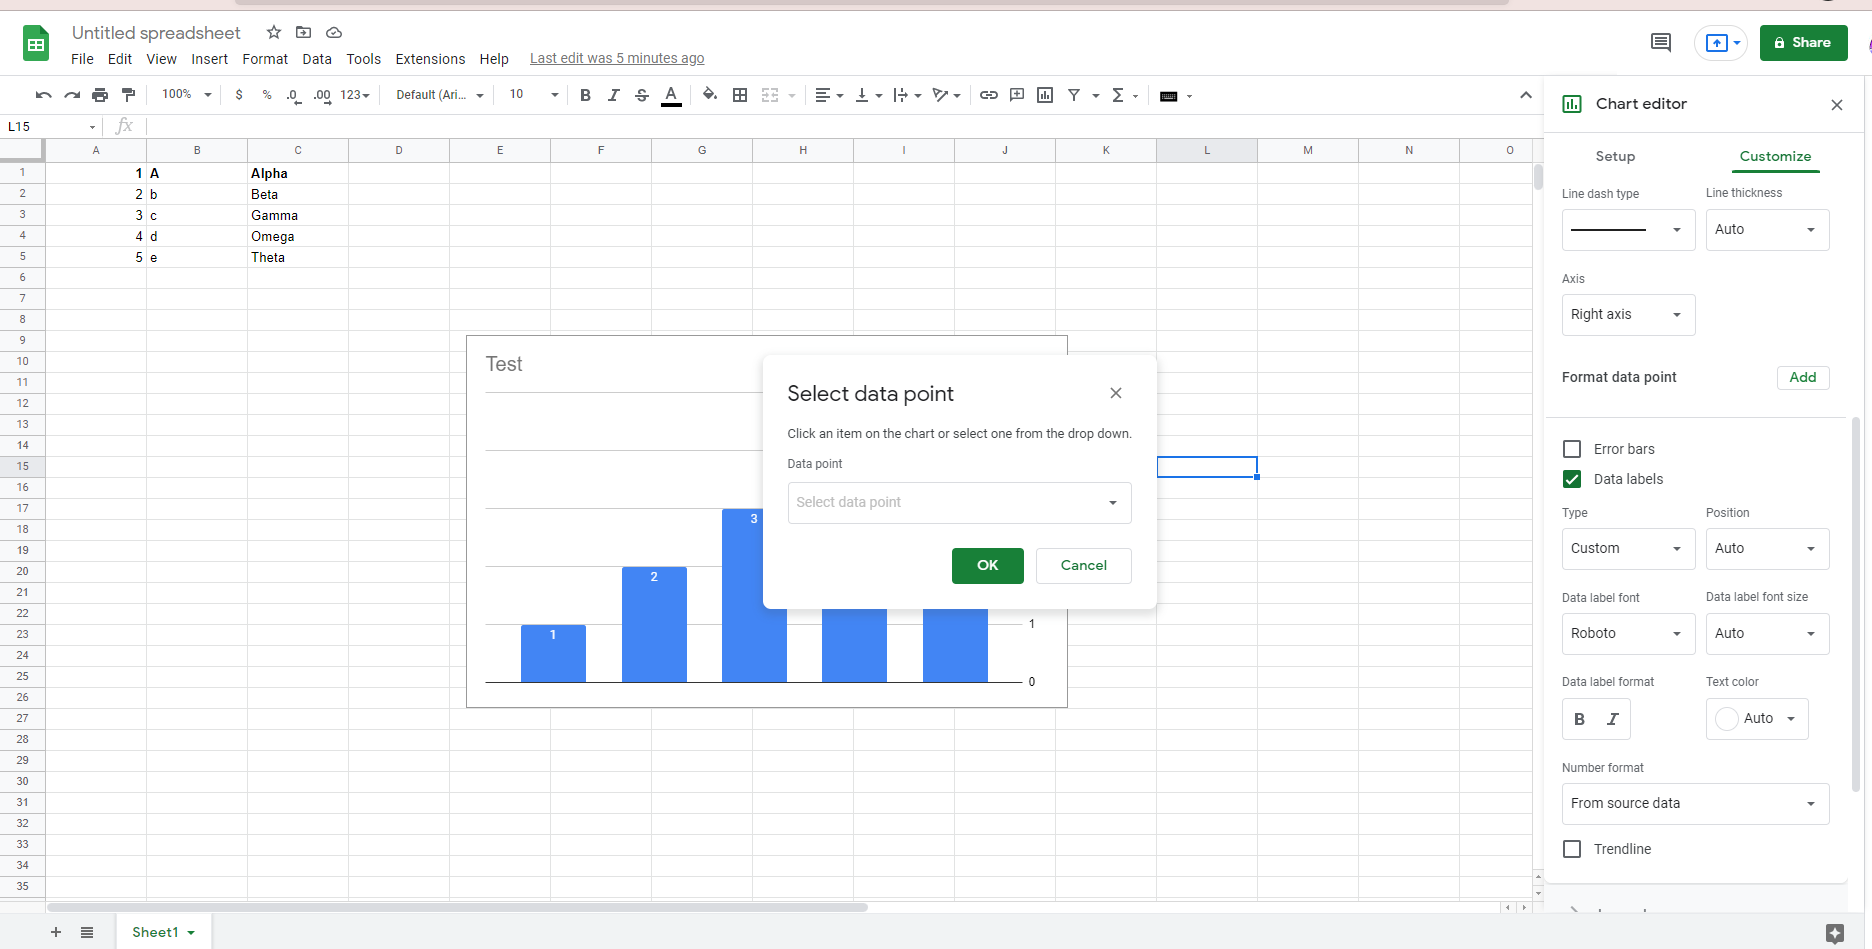The height and width of the screenshot is (949, 1872).
Task: Switch to the Setup tab
Action: click(1614, 156)
